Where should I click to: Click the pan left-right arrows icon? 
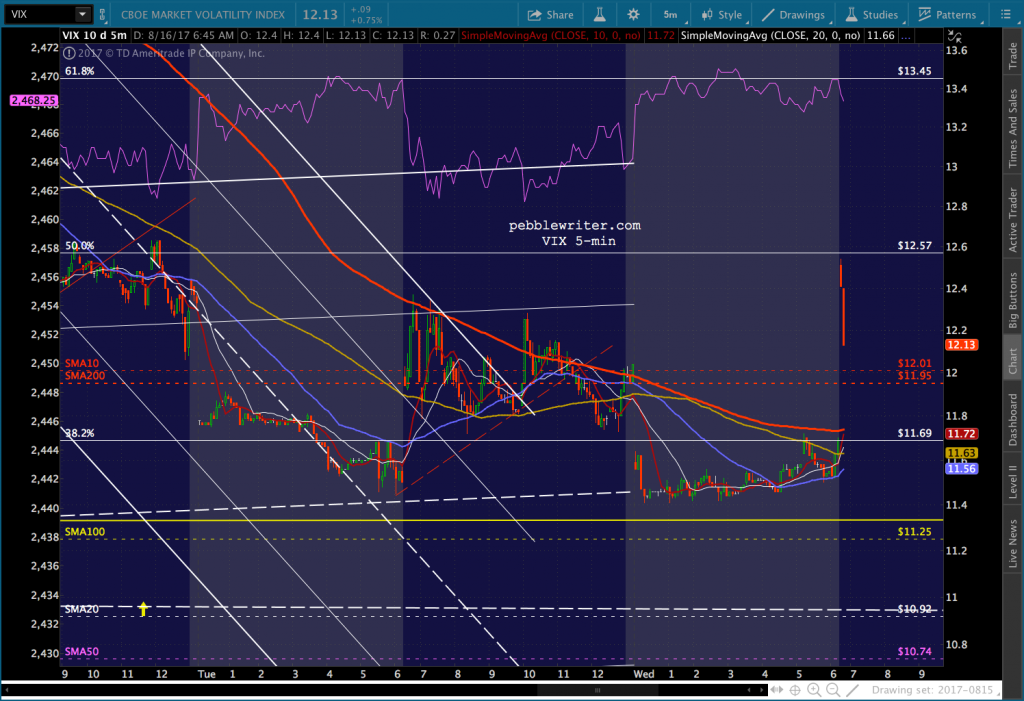coord(776,690)
